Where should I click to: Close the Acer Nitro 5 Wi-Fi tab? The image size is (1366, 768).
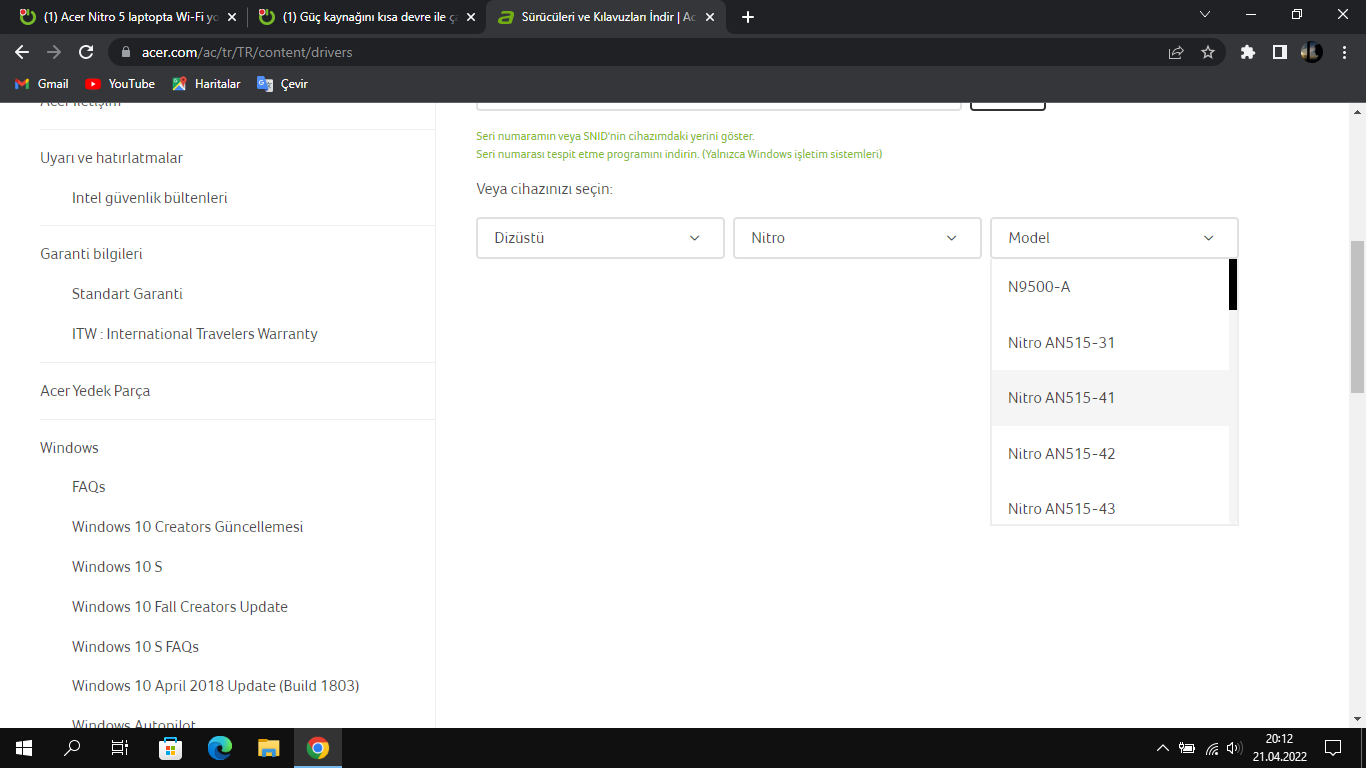click(232, 17)
